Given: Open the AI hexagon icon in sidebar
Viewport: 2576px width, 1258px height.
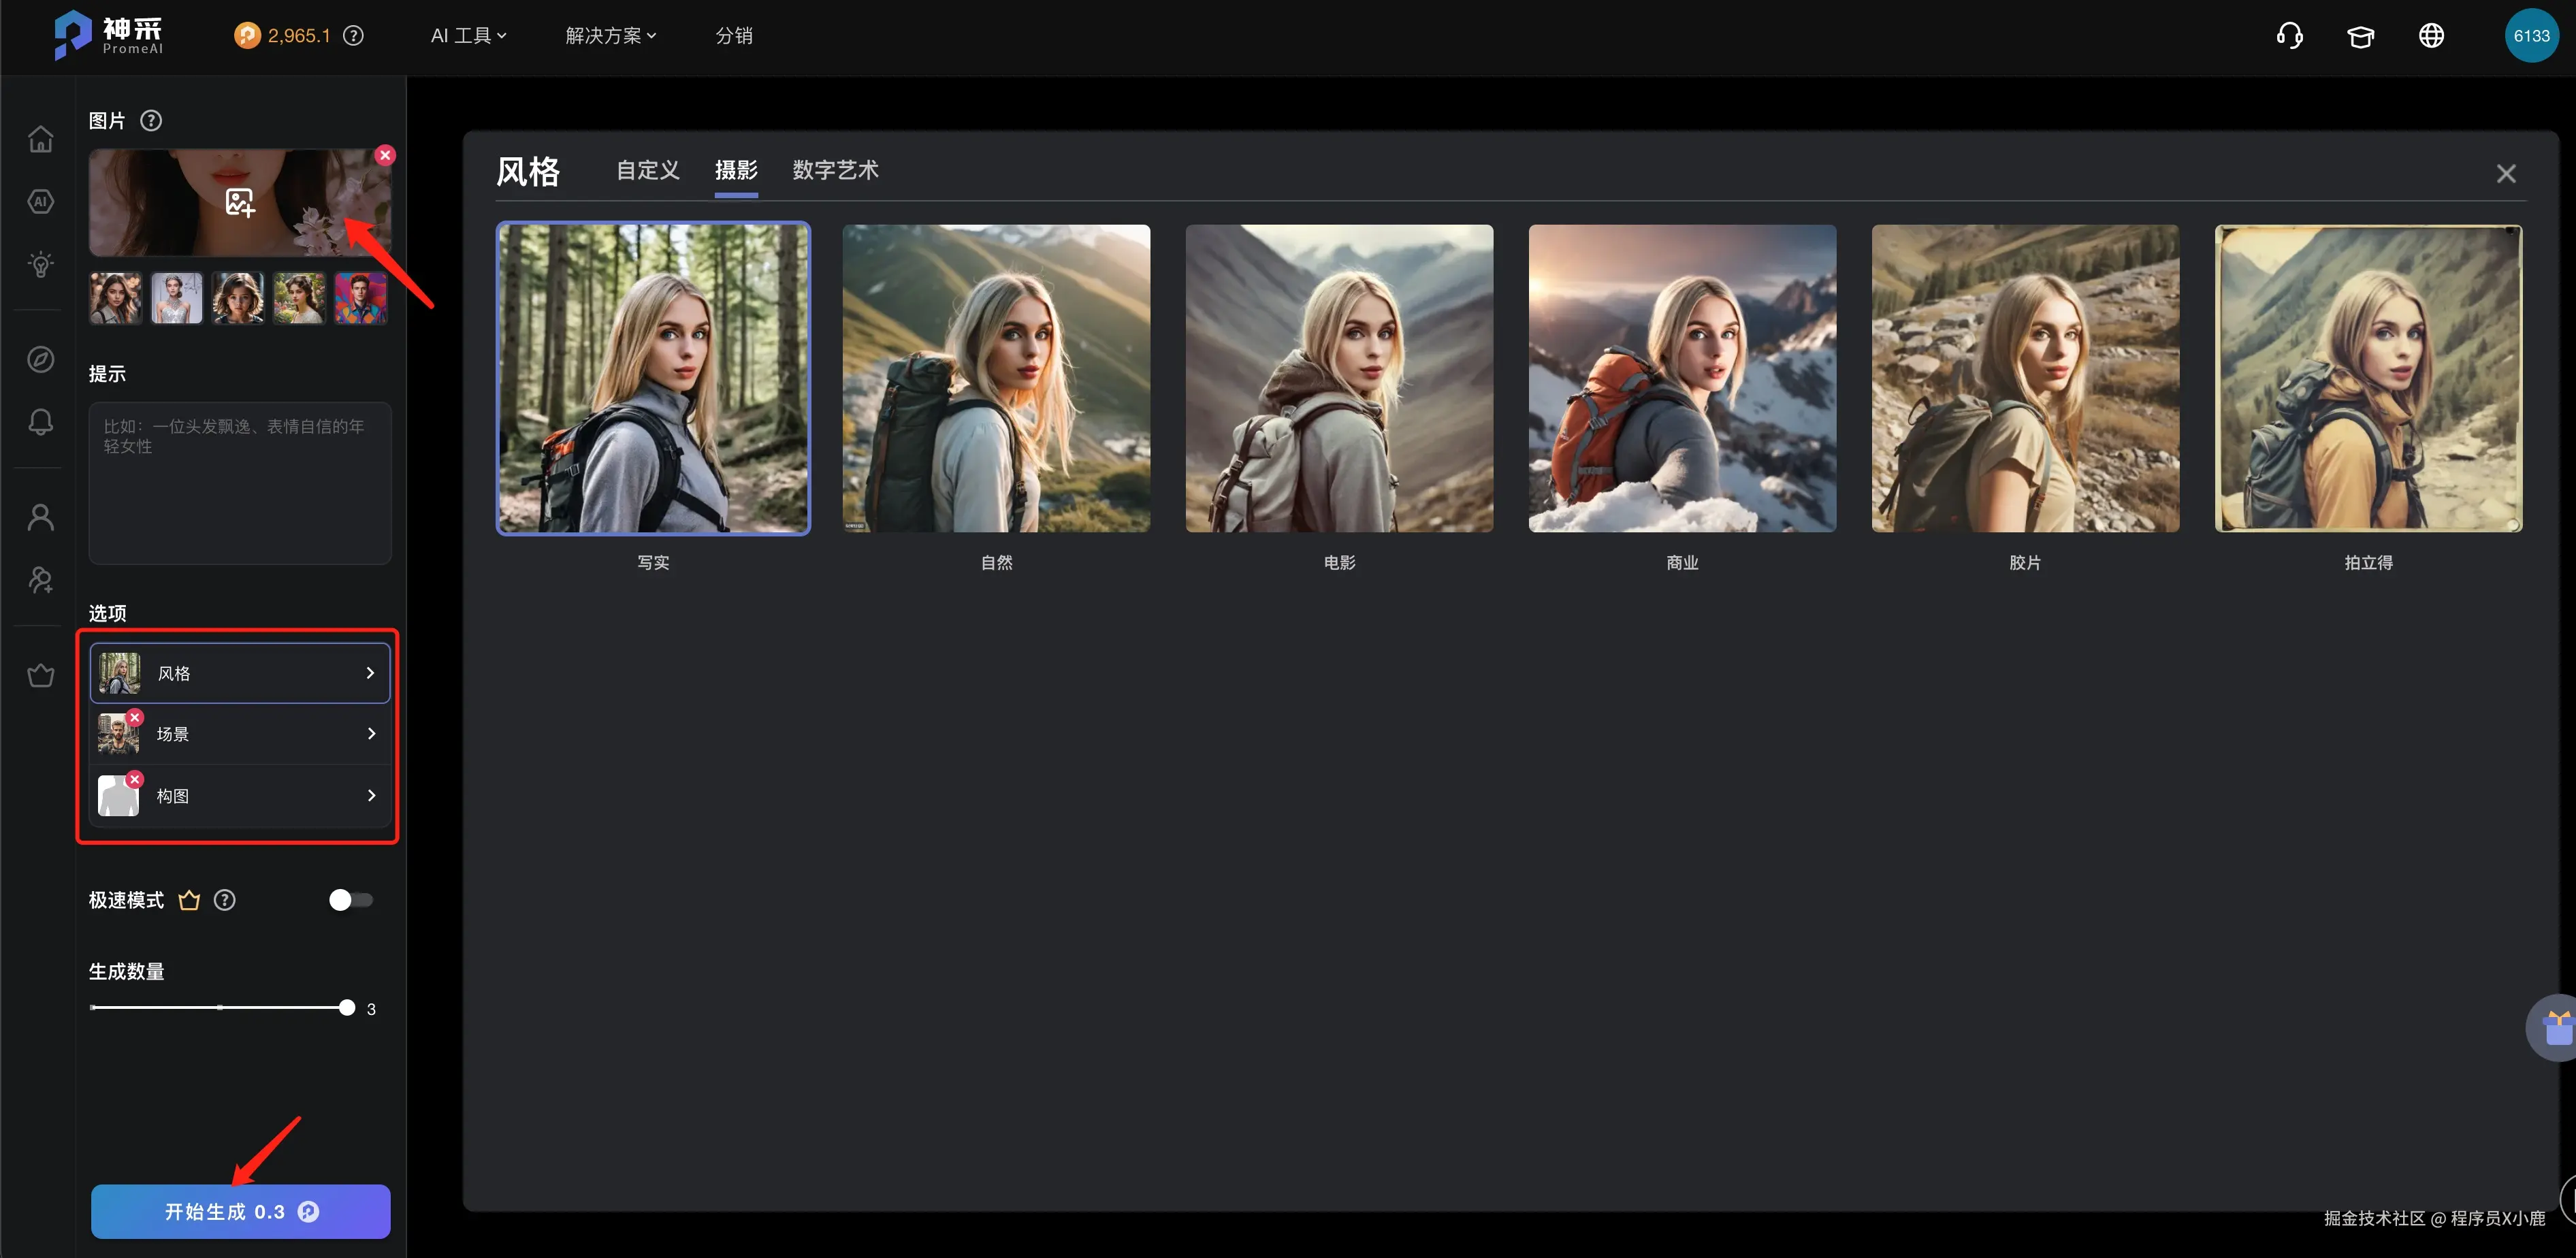Looking at the screenshot, I should click(x=40, y=201).
